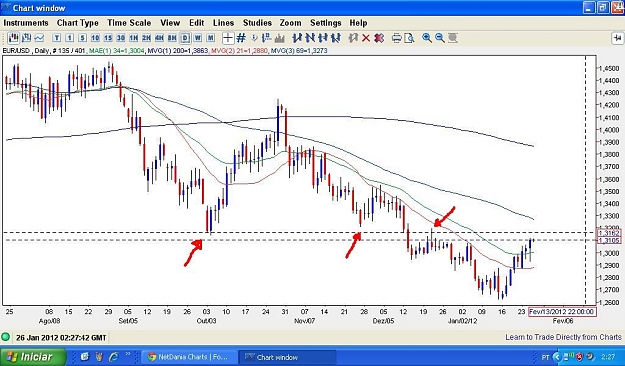Click Learn to Trade Directly from Charts link

563,337
